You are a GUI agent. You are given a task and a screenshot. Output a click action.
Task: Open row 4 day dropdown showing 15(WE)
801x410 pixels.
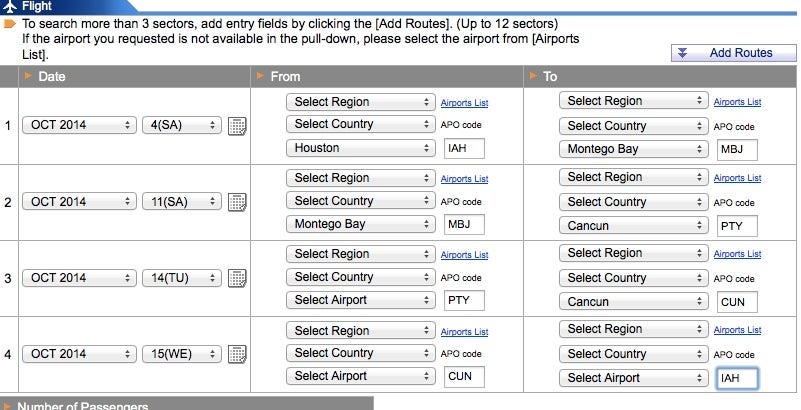(181, 353)
